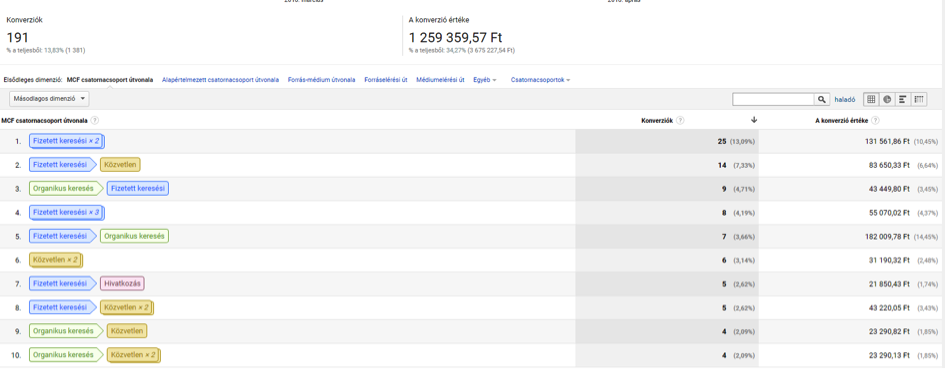This screenshot has width=945, height=369.
Task: Click Közvetlen tag in row 2
Action: 121,165
